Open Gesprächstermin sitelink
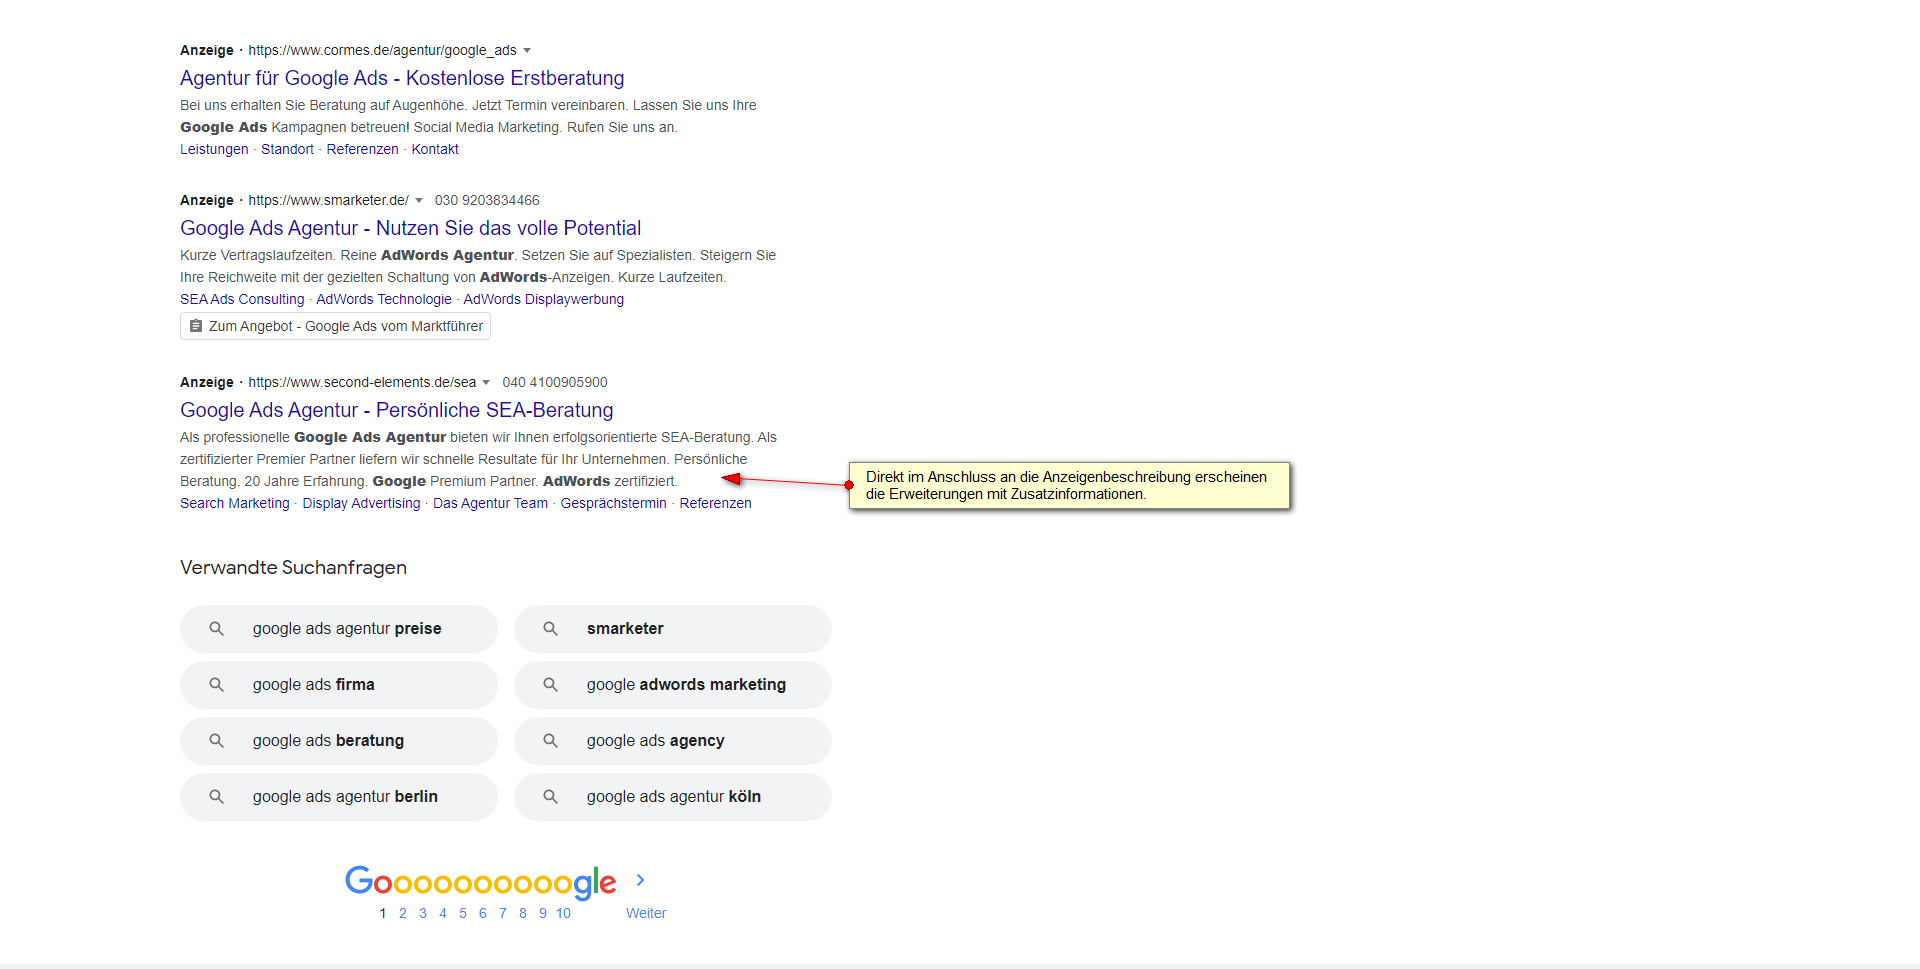 click(613, 503)
